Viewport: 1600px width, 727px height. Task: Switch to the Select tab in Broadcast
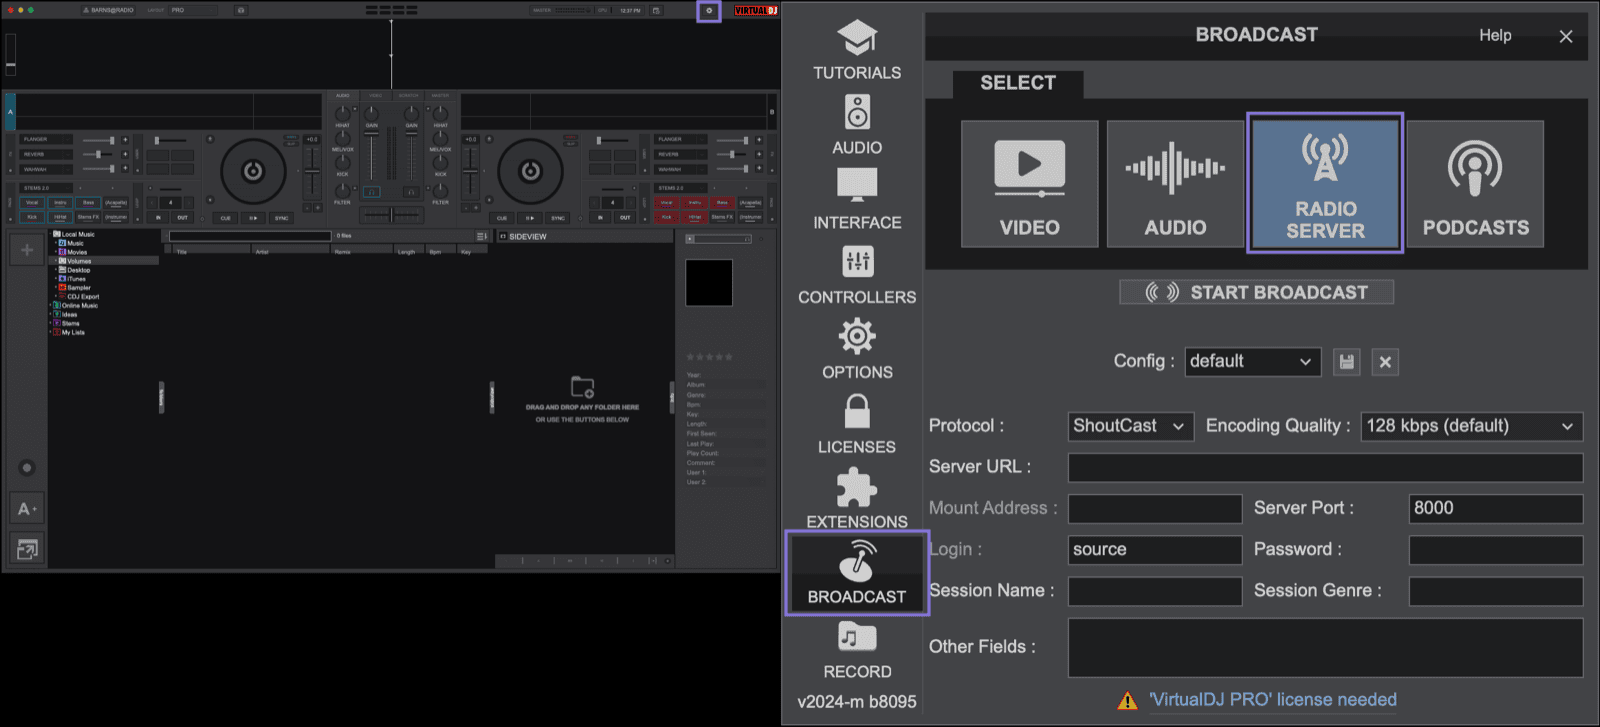coord(1018,83)
